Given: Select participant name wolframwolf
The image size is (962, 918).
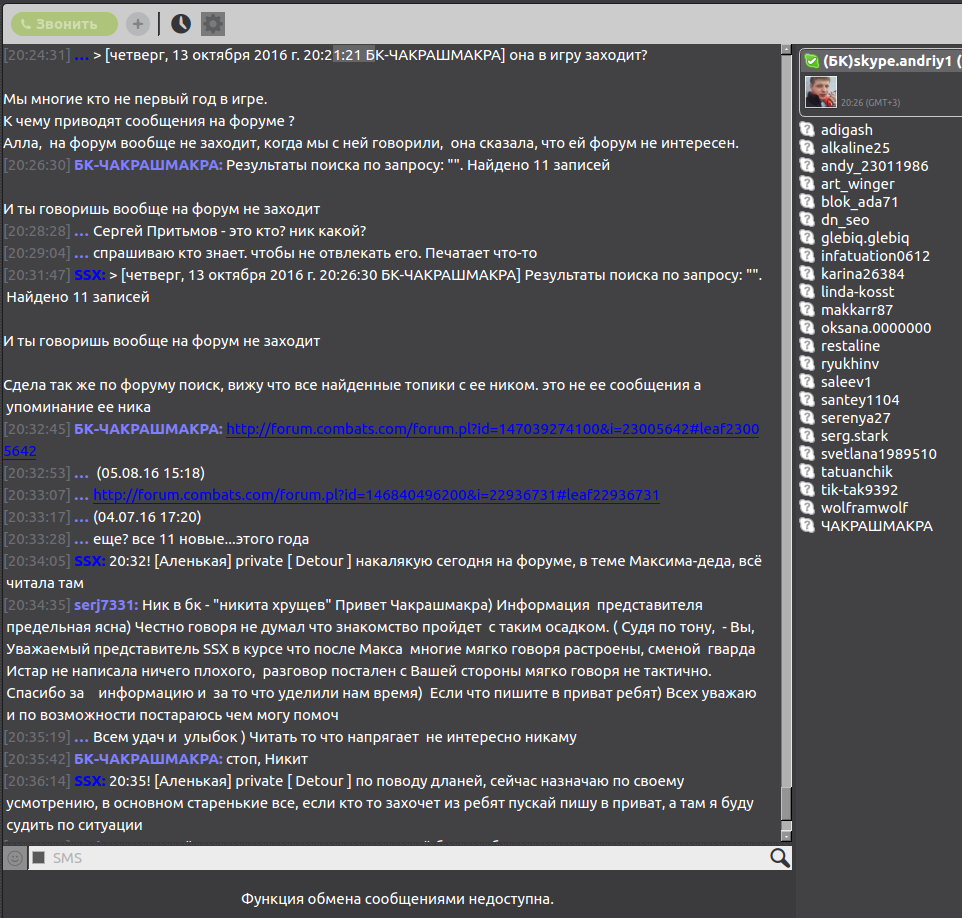Looking at the screenshot, I should (x=864, y=508).
